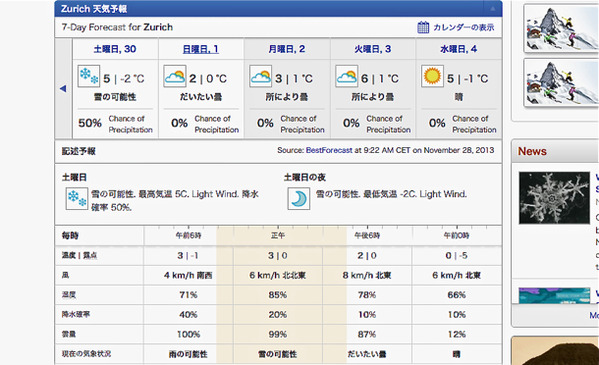
Task: Click the 正午 marker on the hourly timeline
Action: point(278,235)
